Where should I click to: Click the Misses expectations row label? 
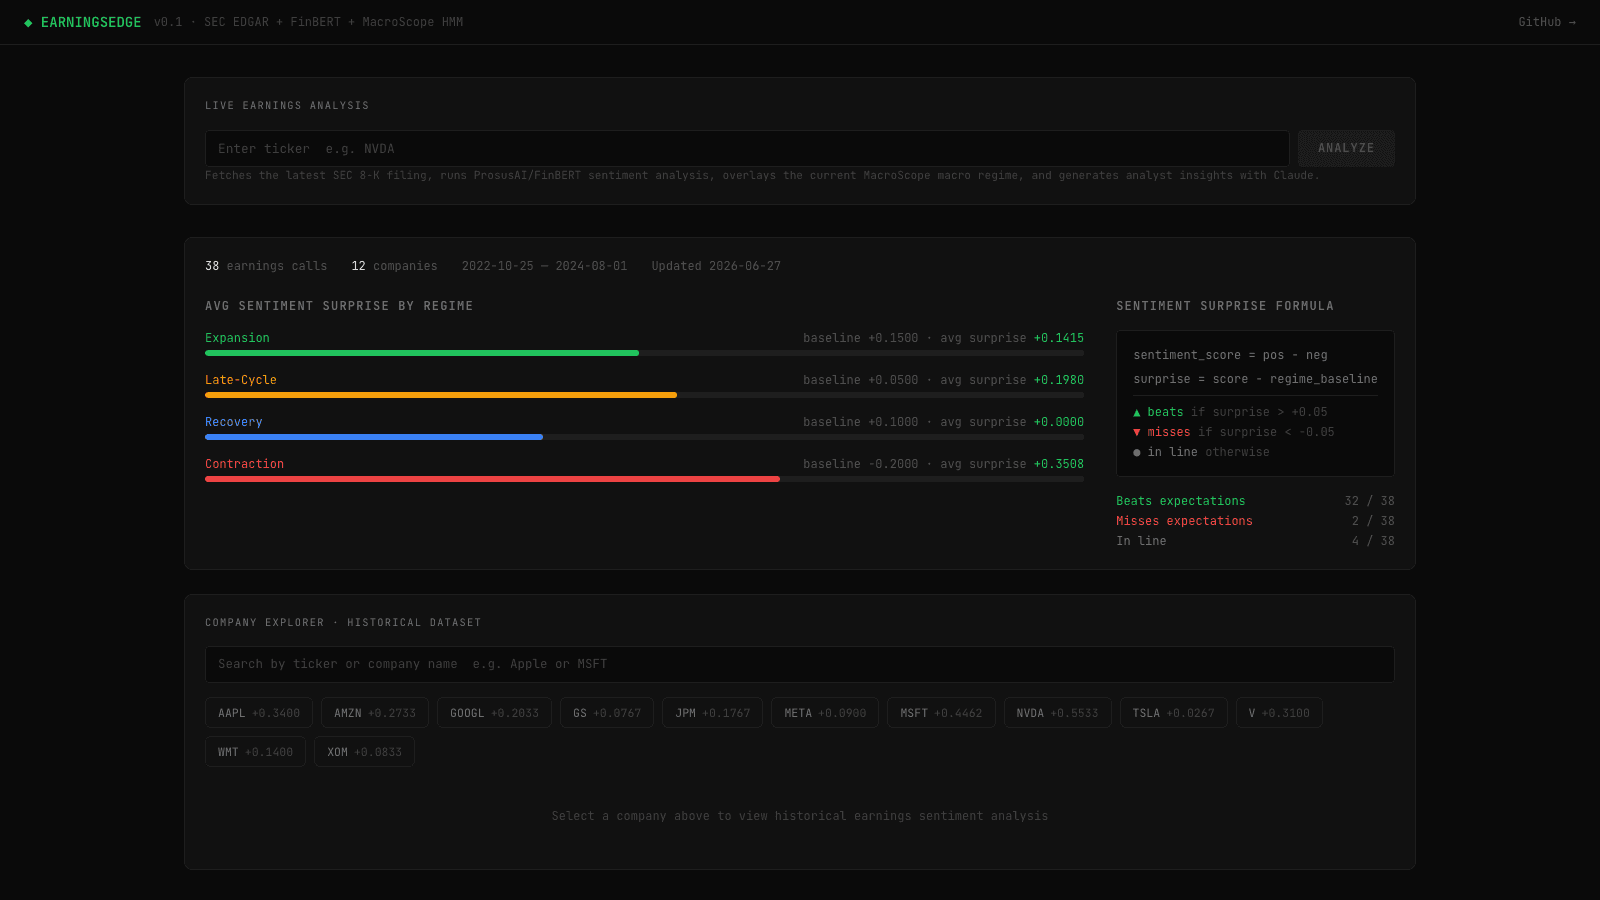[1184, 521]
